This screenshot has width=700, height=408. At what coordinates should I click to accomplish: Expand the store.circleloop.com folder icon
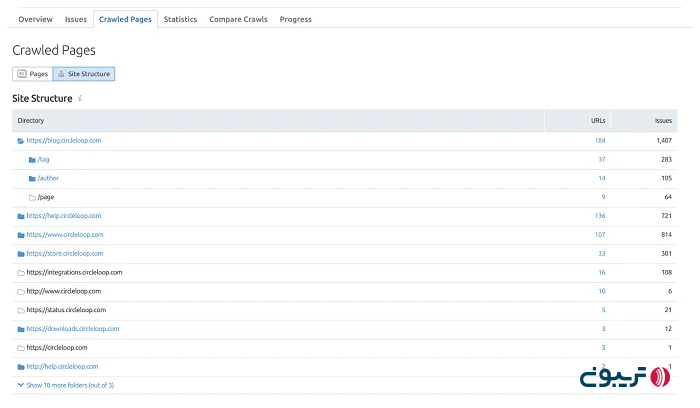[21, 254]
